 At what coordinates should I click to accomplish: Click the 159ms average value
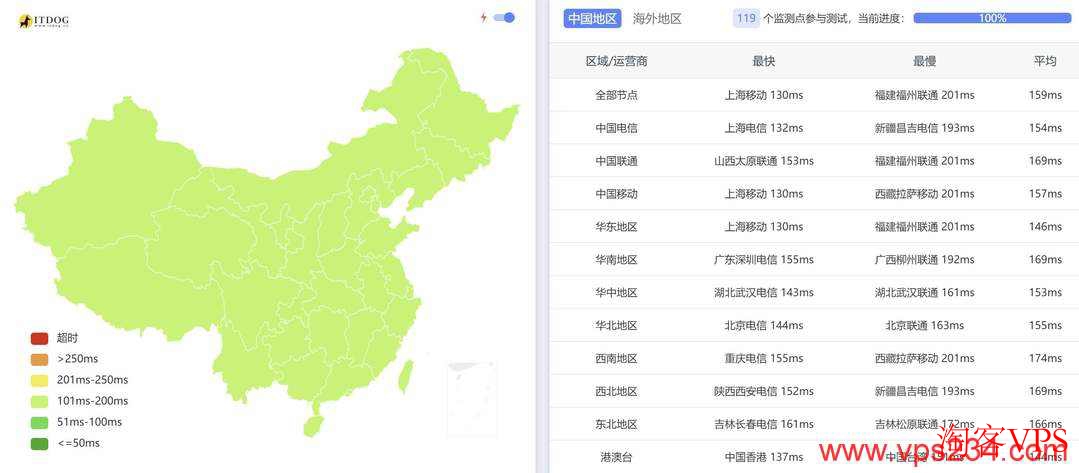1045,95
